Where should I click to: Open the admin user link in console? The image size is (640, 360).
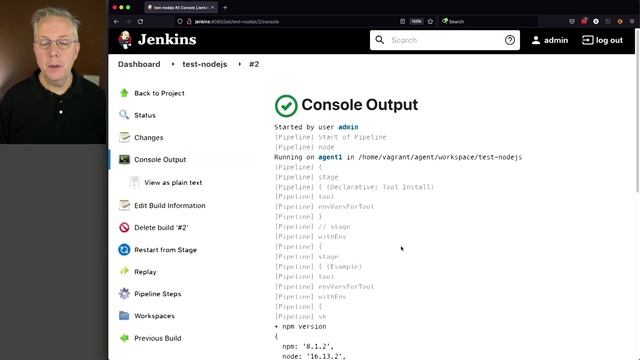(x=348, y=127)
